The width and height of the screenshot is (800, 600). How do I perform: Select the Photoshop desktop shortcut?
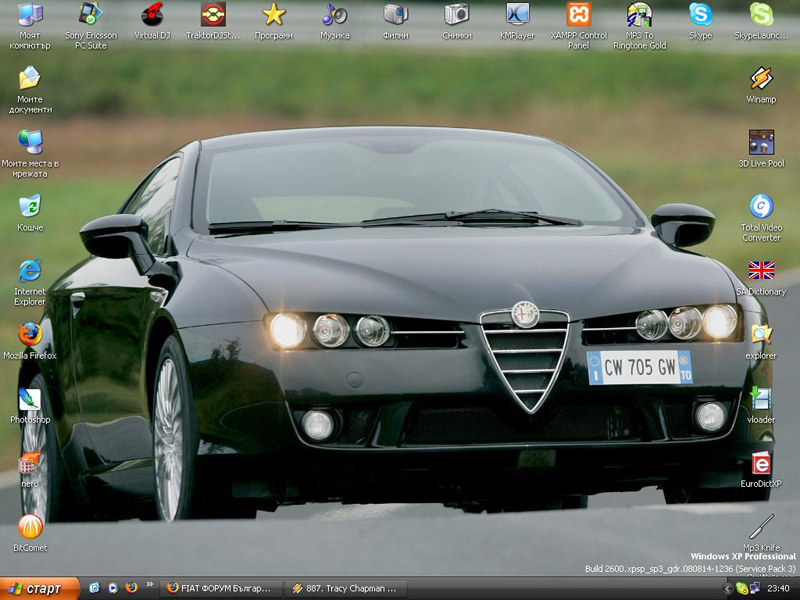tap(30, 400)
